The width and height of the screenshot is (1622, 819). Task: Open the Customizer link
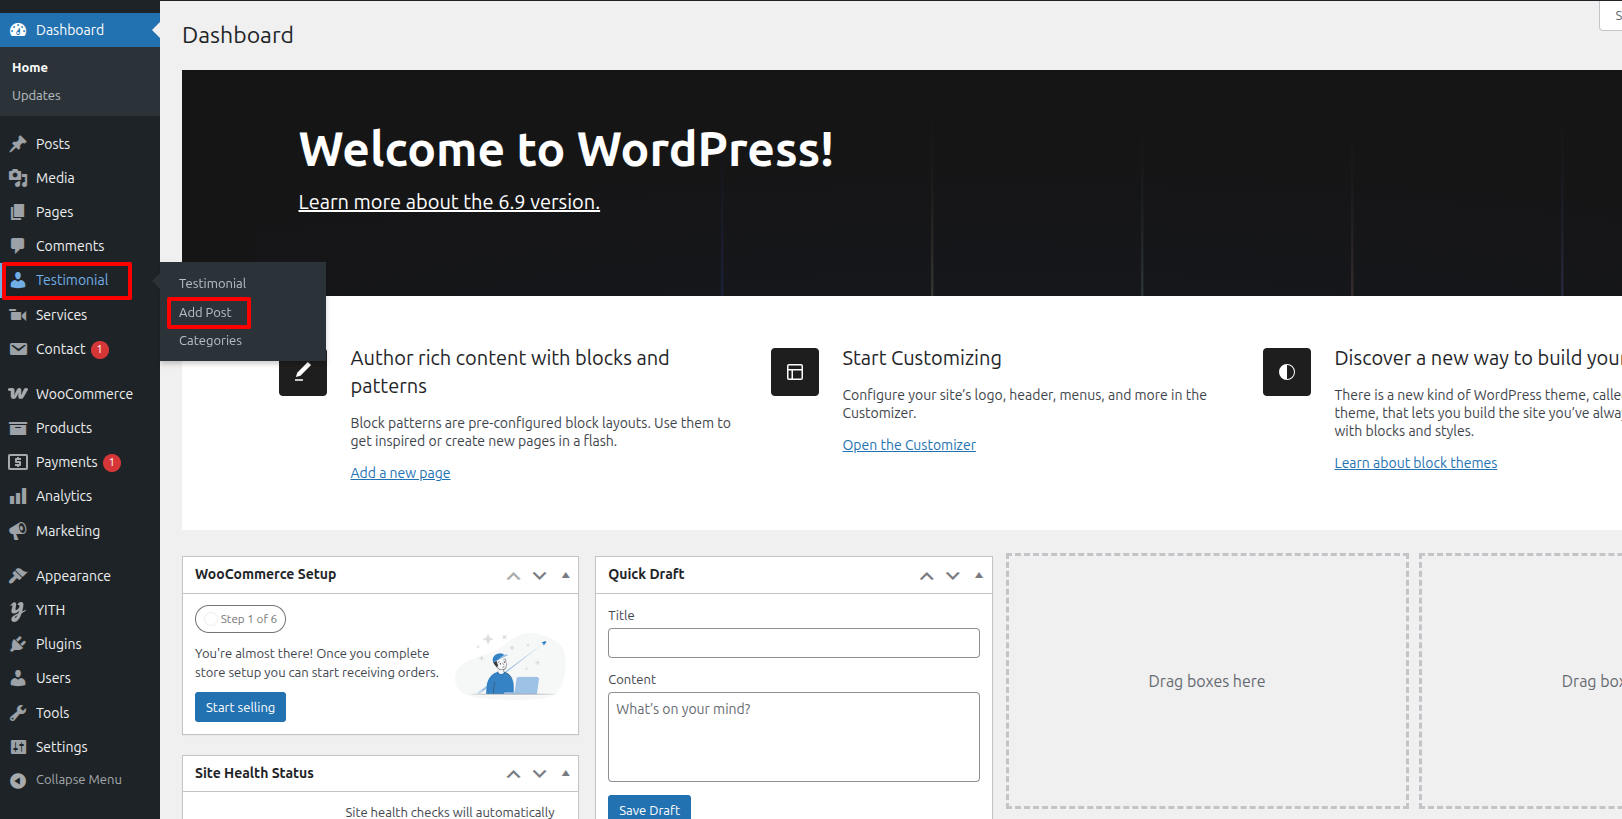[909, 445]
